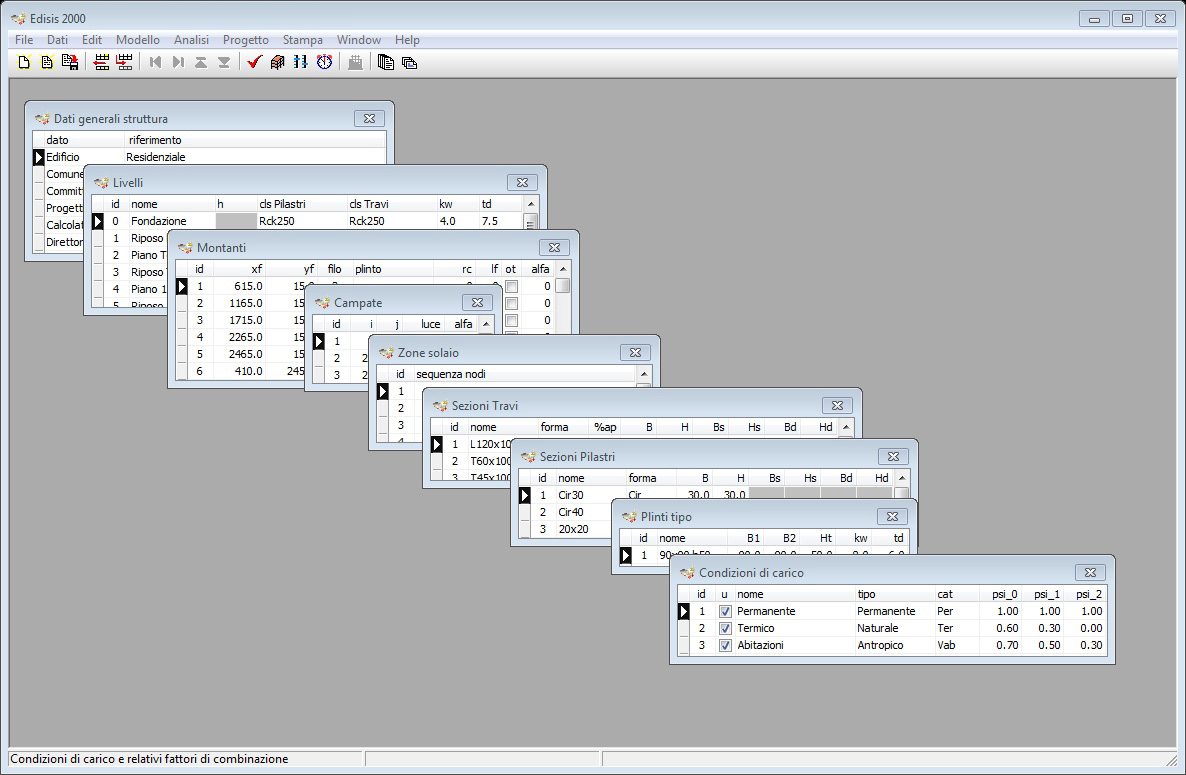This screenshot has width=1186, height=775.
Task: Click the go-to-first-record arrow icon
Action: click(x=155, y=63)
